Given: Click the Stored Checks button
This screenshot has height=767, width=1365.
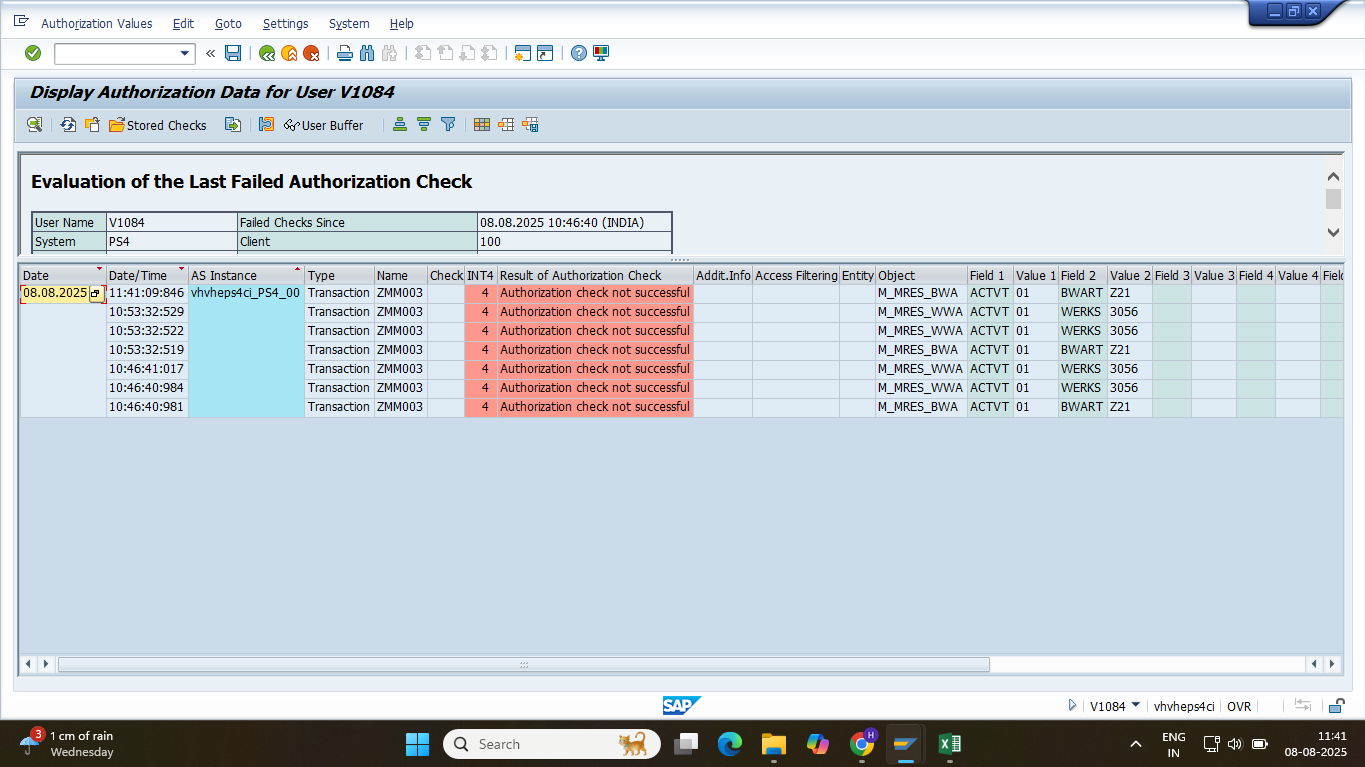Looking at the screenshot, I should point(158,125).
